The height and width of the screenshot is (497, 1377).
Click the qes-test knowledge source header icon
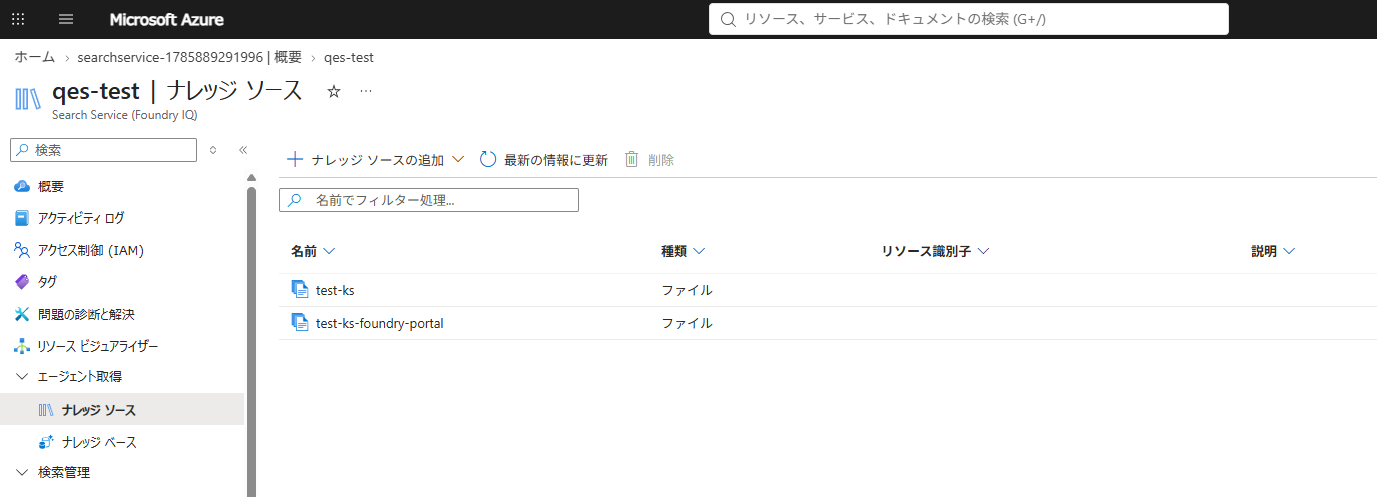(28, 98)
